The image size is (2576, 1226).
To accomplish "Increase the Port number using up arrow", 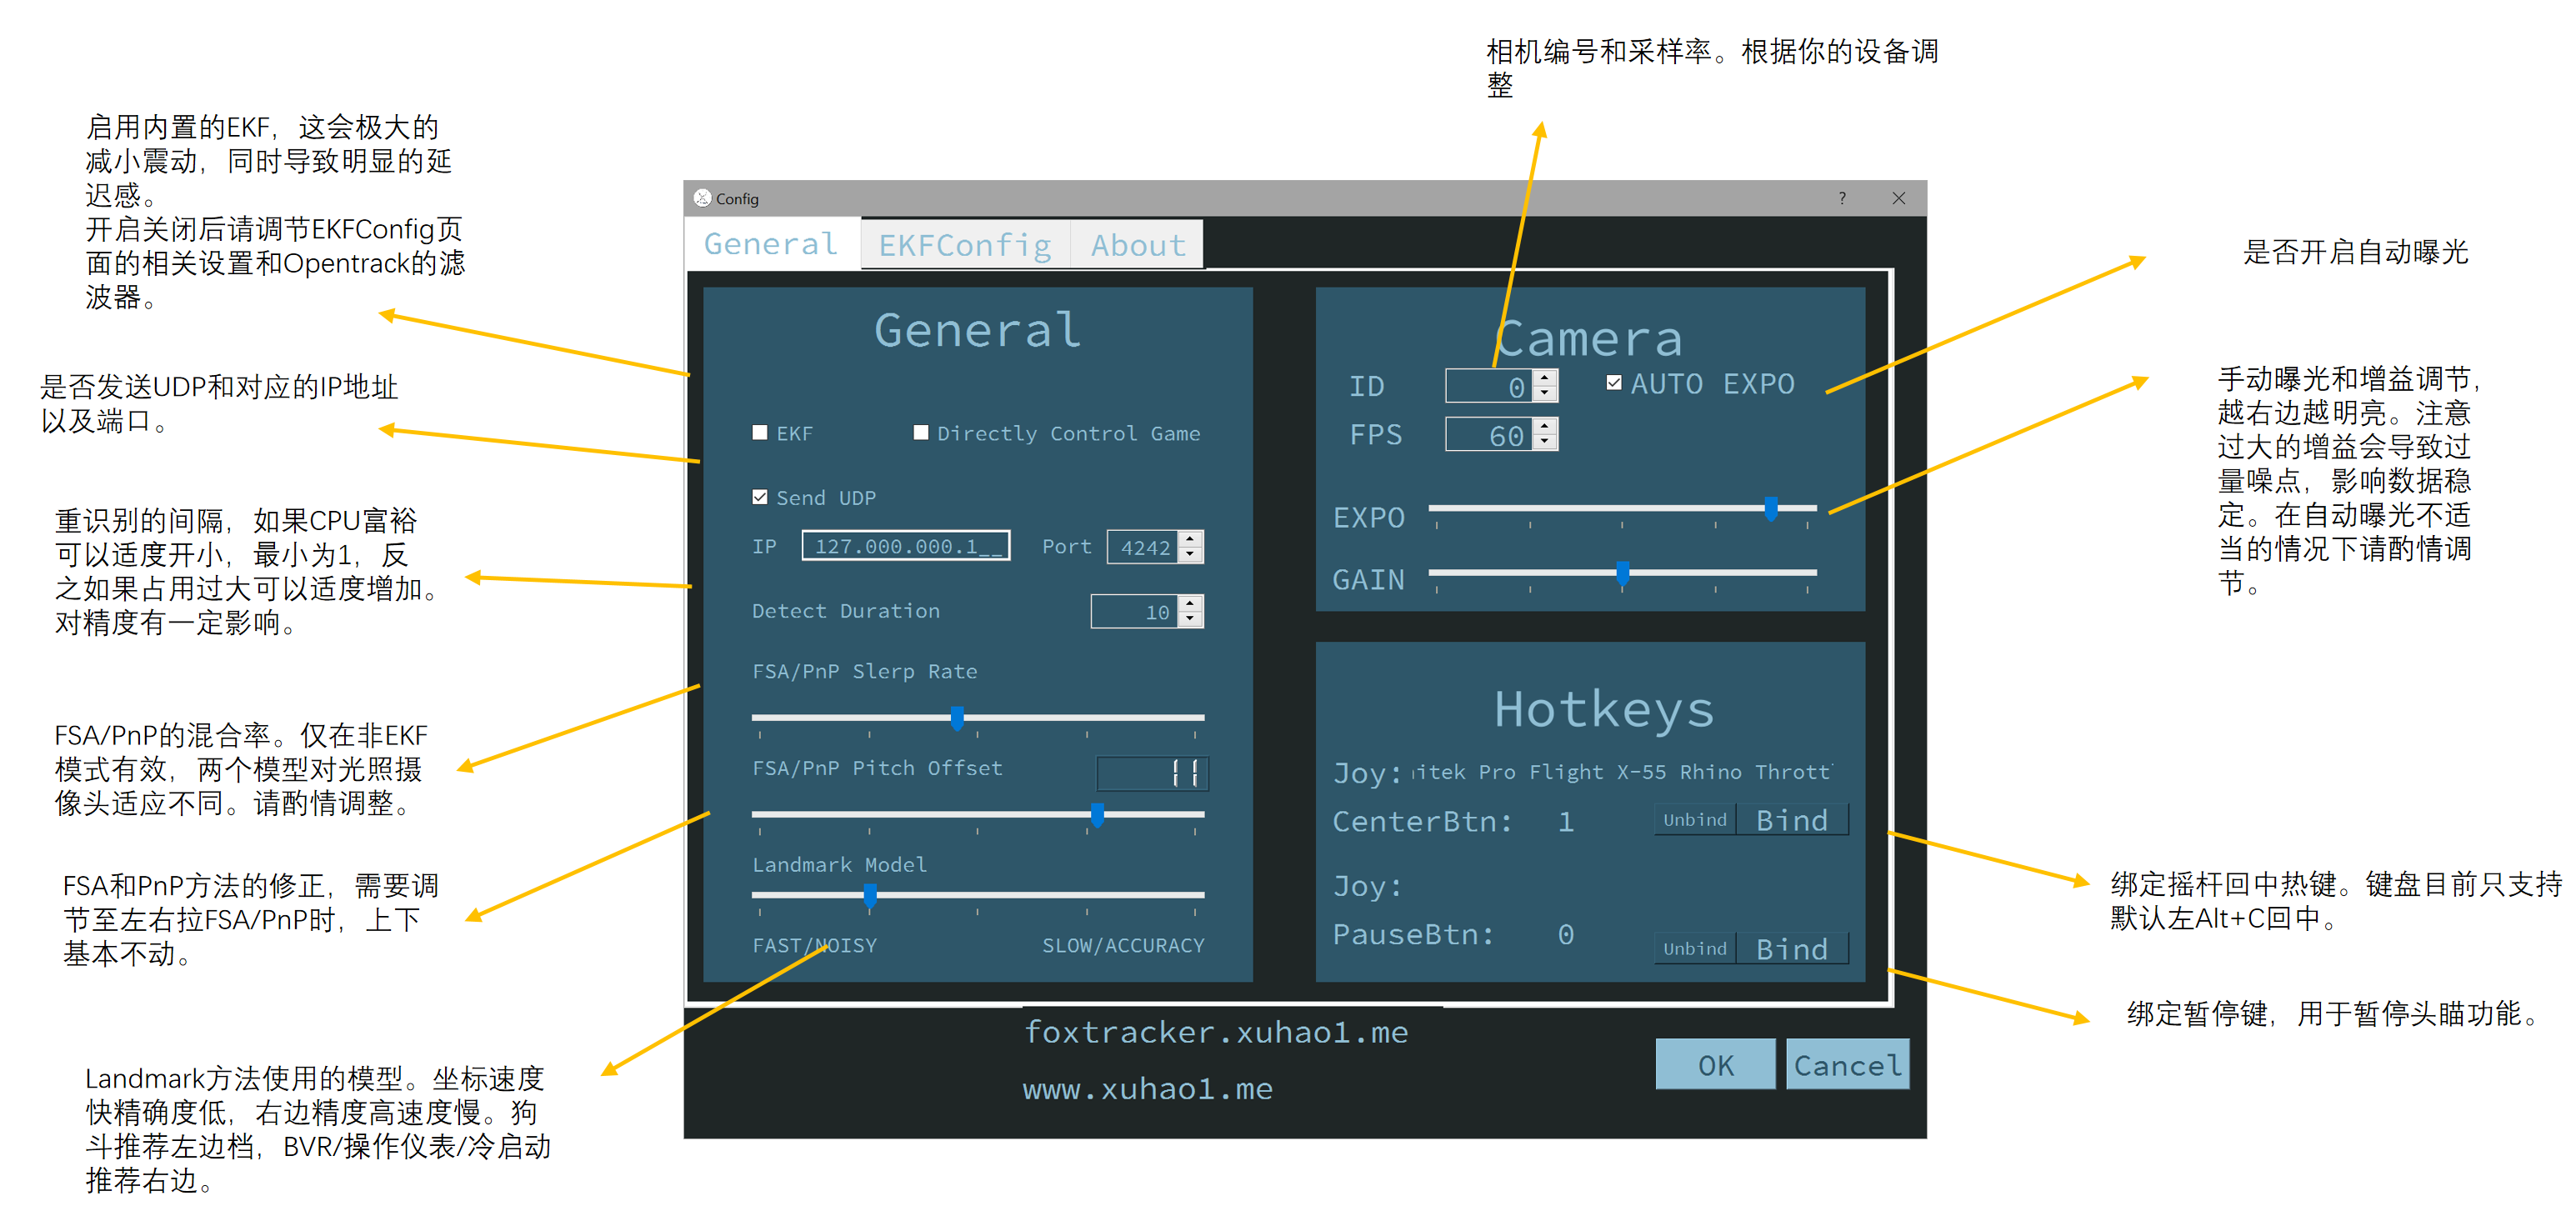I will [1190, 539].
